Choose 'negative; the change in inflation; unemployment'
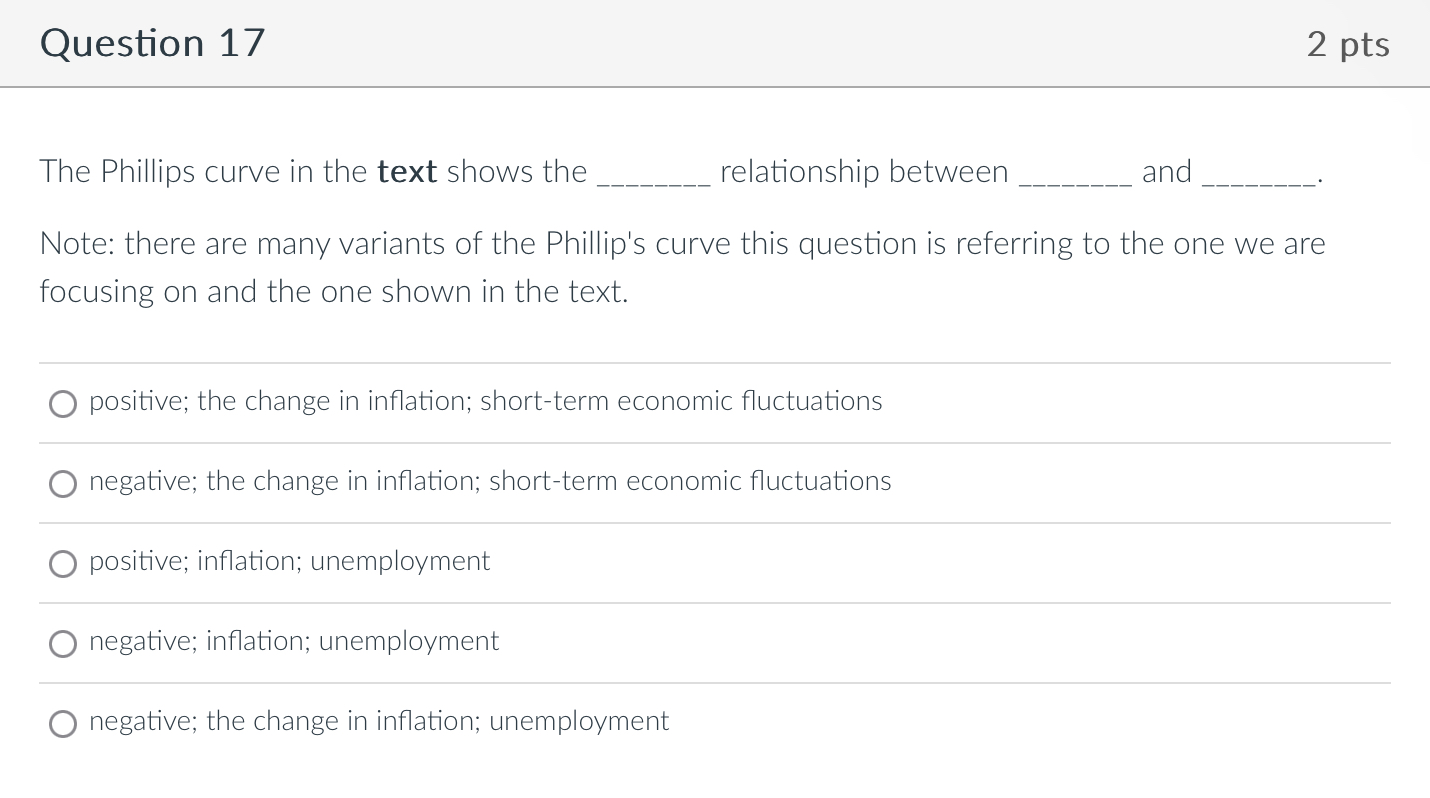This screenshot has height=798, width=1430. [x=63, y=723]
